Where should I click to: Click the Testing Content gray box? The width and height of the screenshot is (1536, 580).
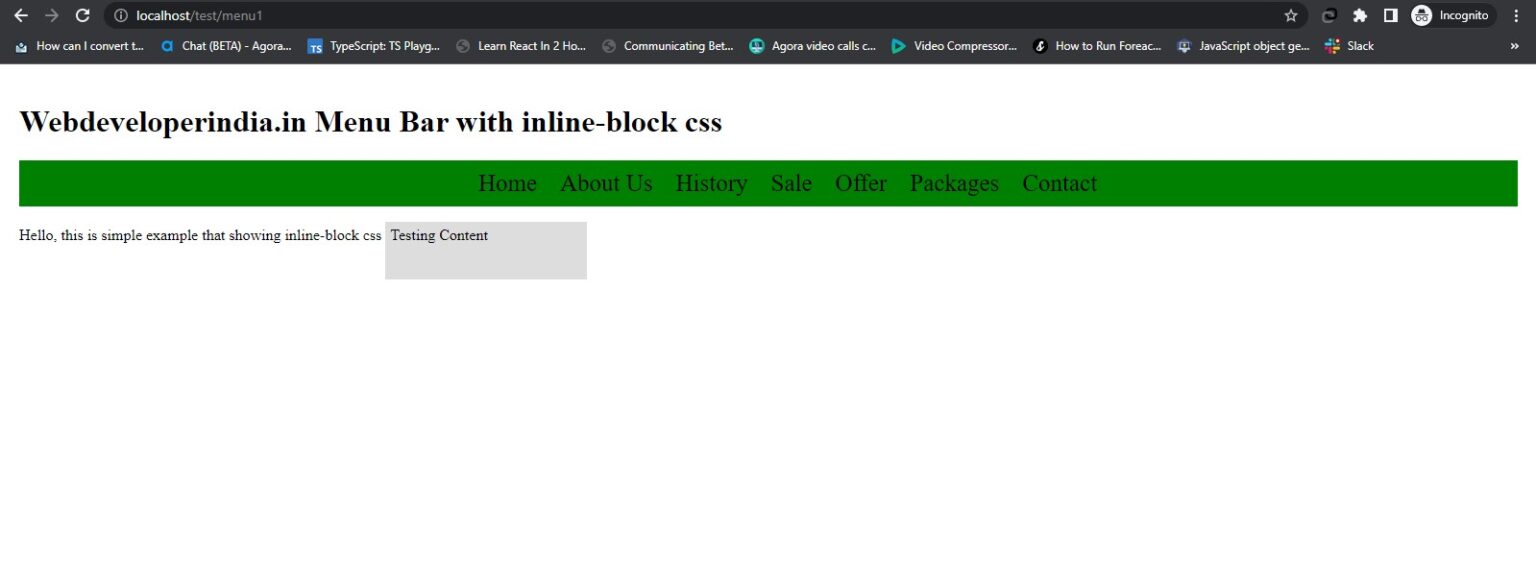tap(485, 250)
